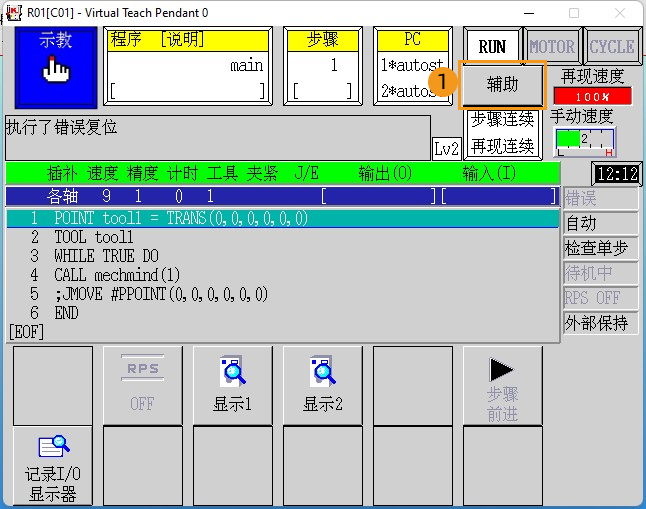Open the 记录I/O显示器 monitor icon

(53, 466)
